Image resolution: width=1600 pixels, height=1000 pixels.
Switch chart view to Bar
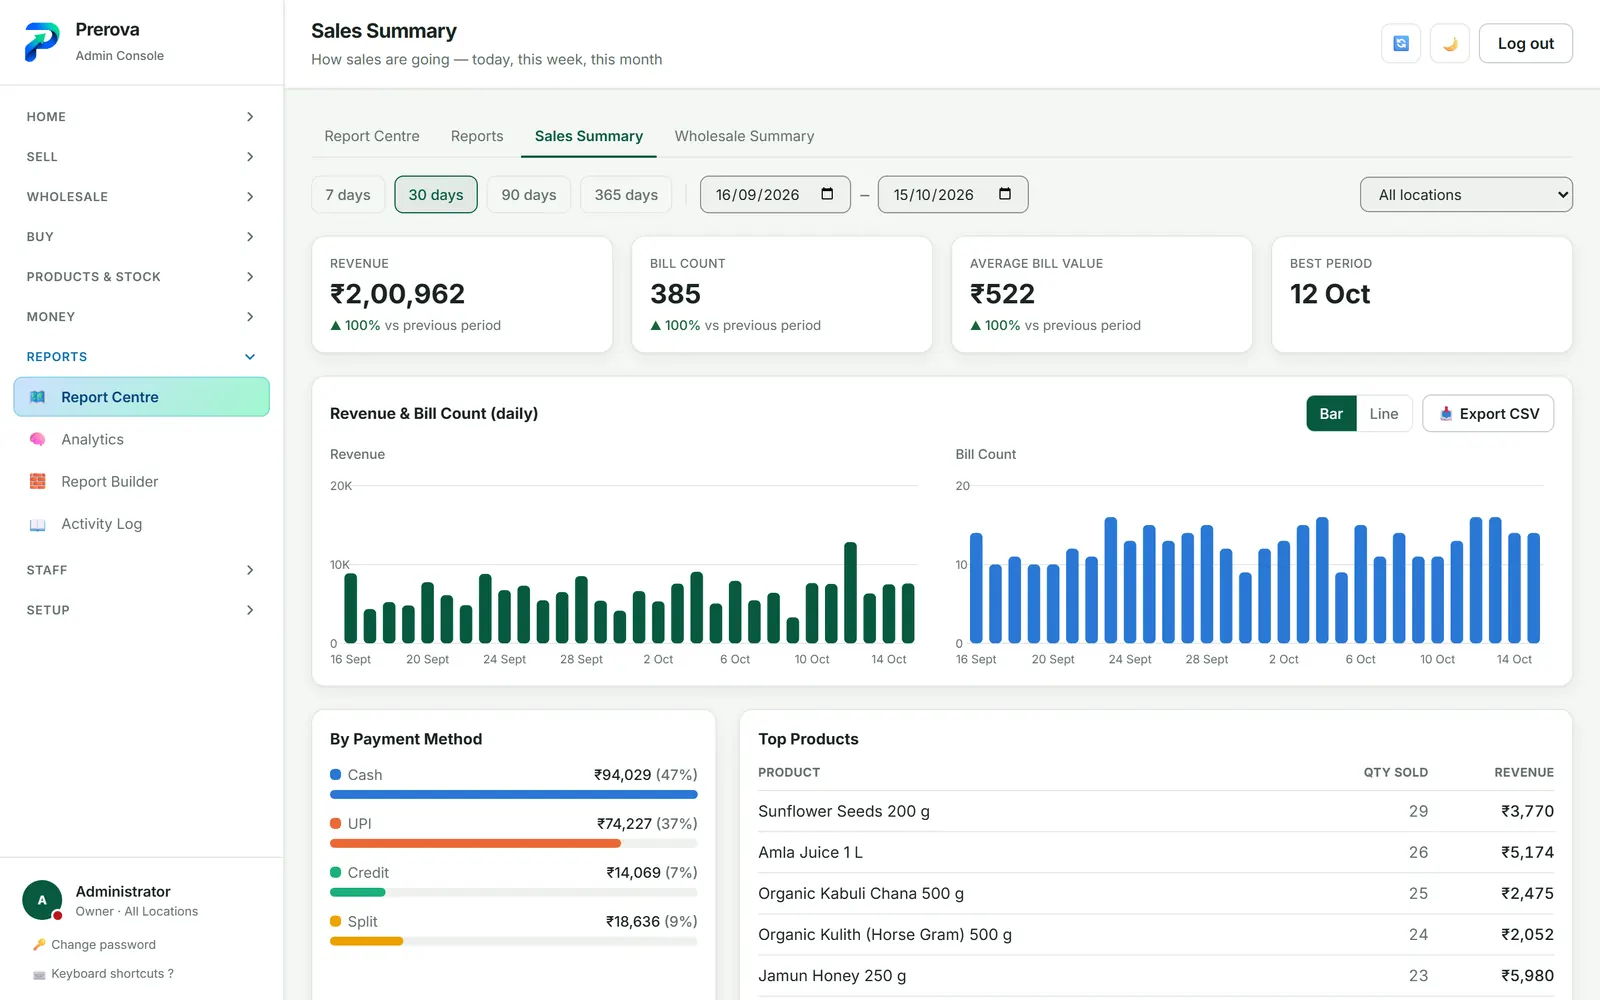pos(1331,413)
